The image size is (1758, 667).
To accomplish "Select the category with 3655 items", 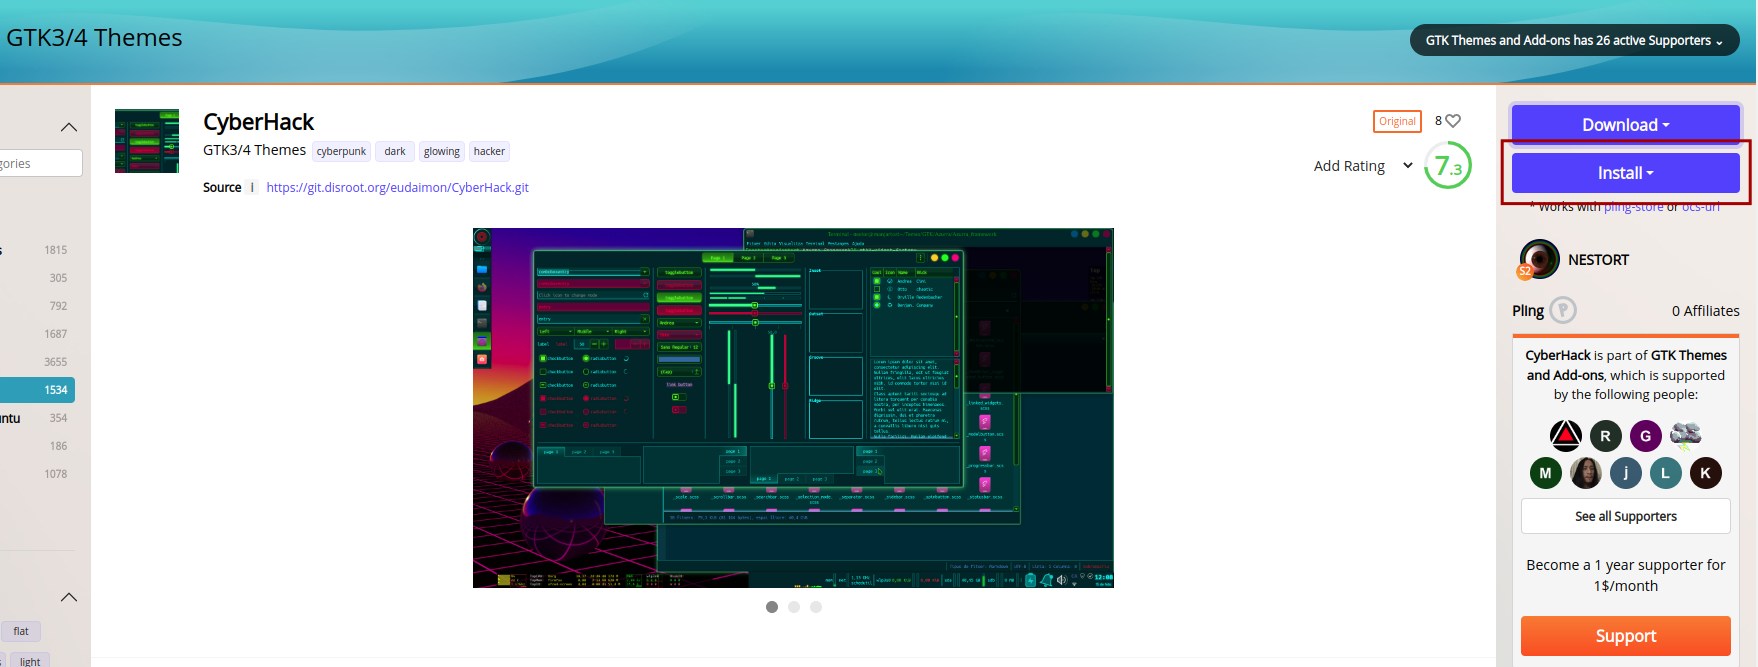I will pos(37,362).
